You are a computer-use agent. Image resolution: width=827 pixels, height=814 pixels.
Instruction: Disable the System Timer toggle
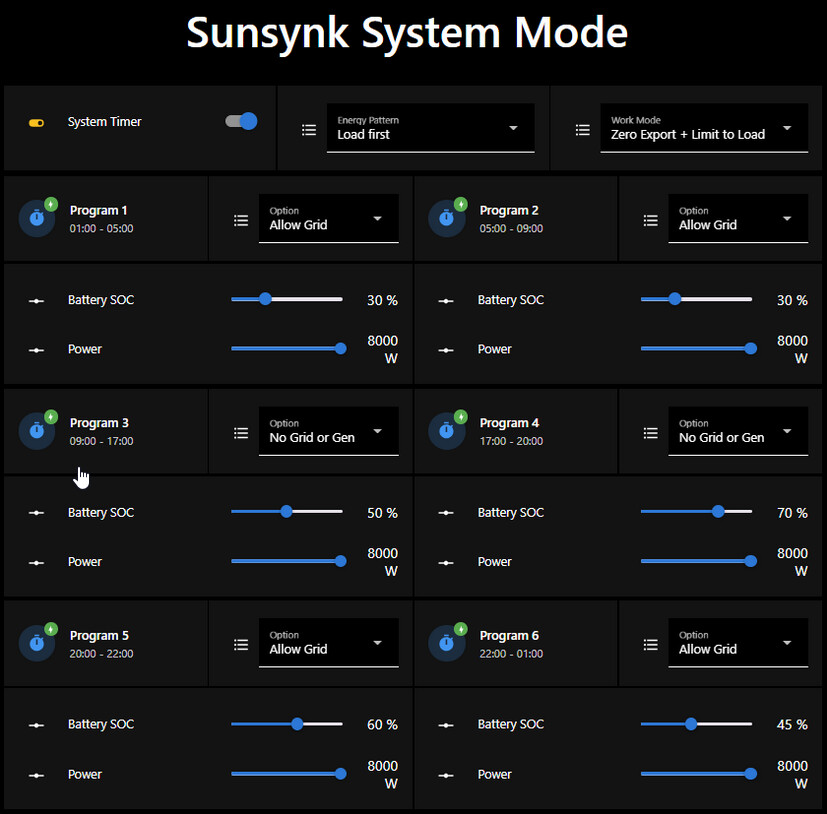tap(240, 120)
